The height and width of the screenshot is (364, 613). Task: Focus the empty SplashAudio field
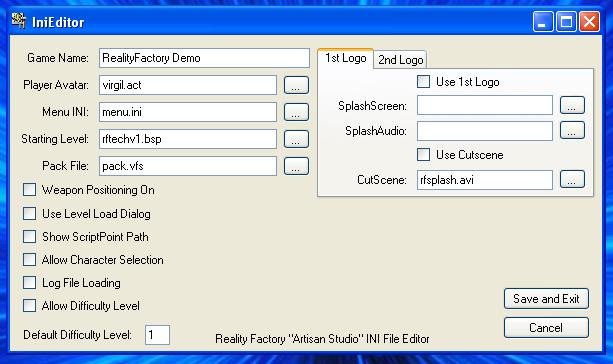485,131
